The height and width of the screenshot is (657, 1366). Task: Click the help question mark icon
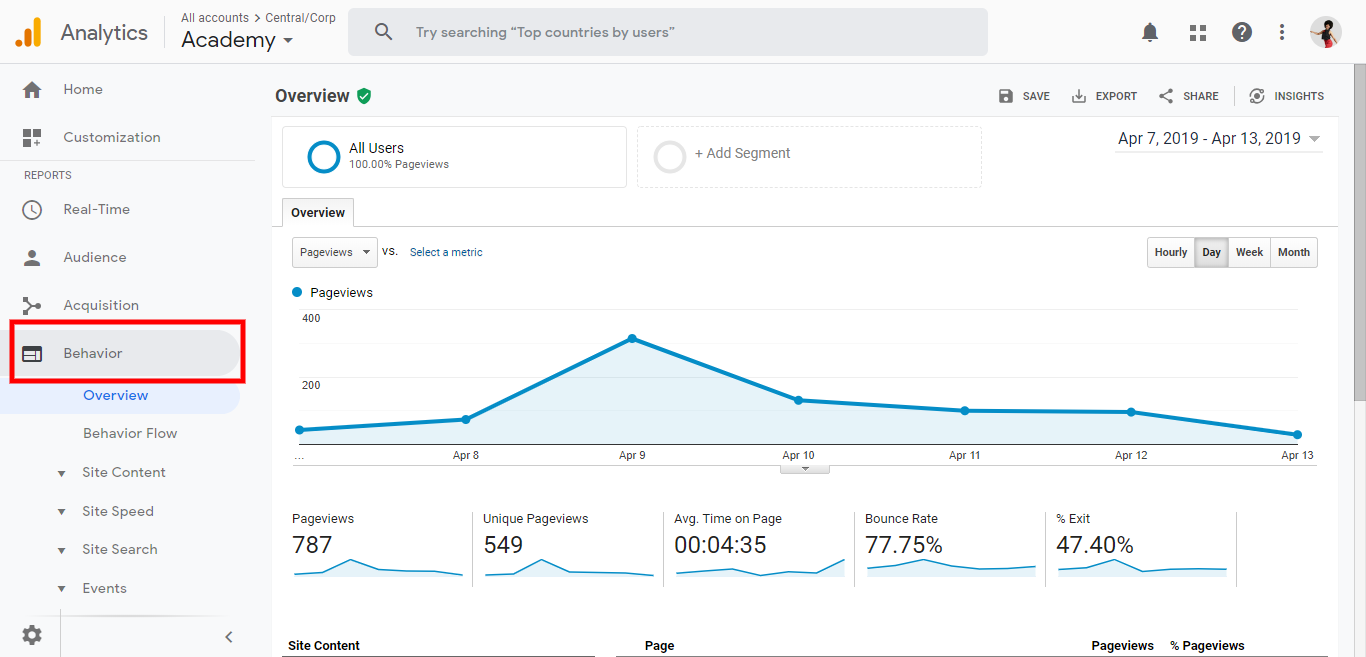click(1242, 32)
